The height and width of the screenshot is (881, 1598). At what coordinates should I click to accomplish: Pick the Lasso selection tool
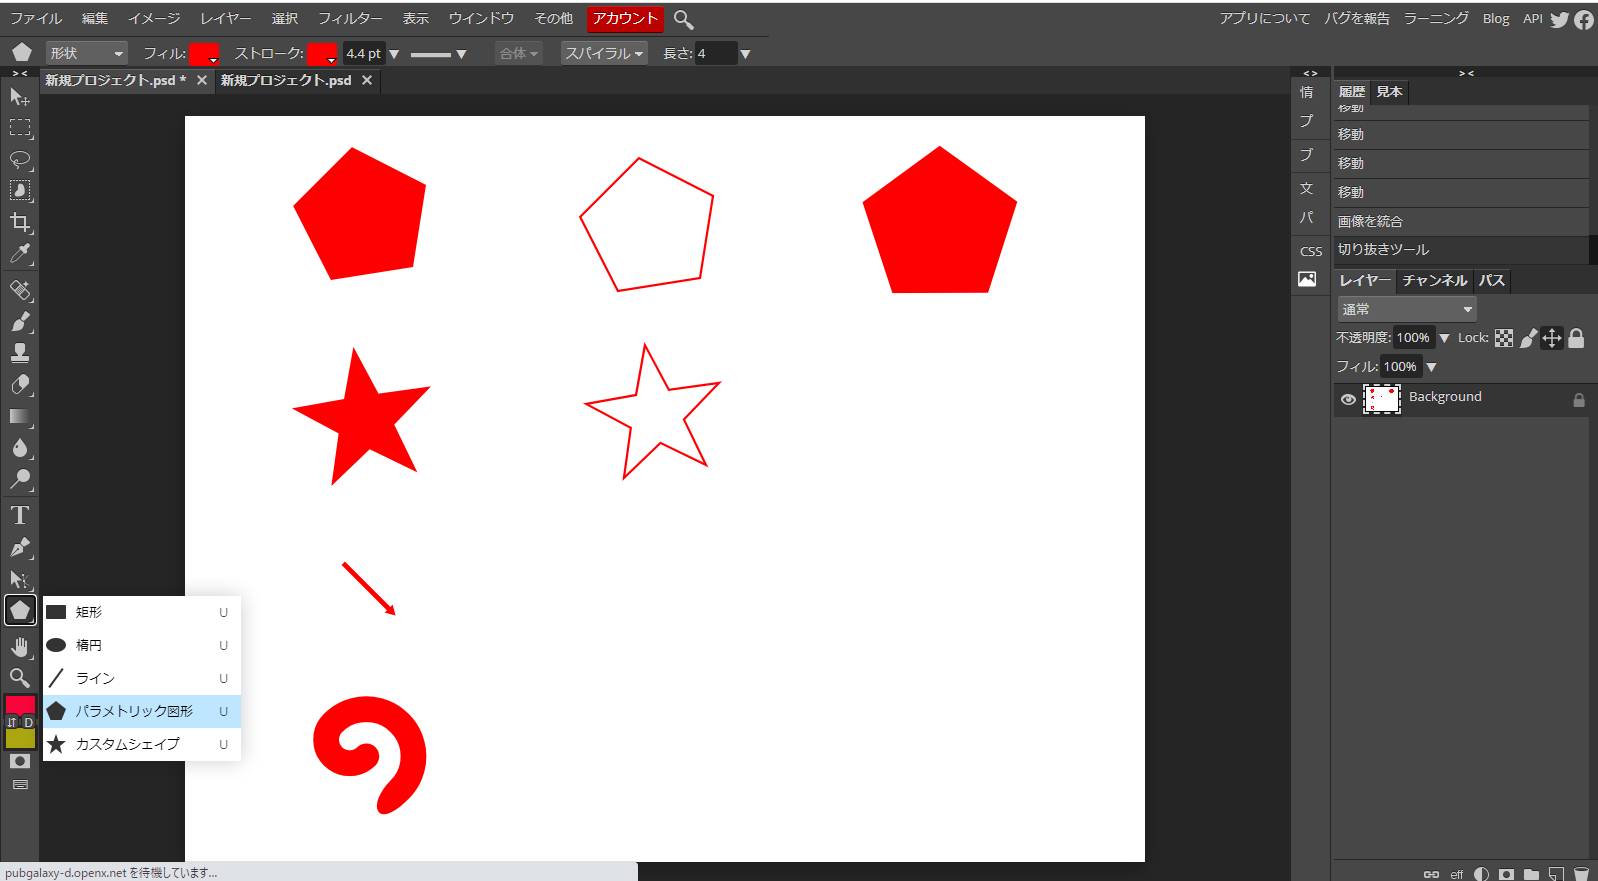20,160
